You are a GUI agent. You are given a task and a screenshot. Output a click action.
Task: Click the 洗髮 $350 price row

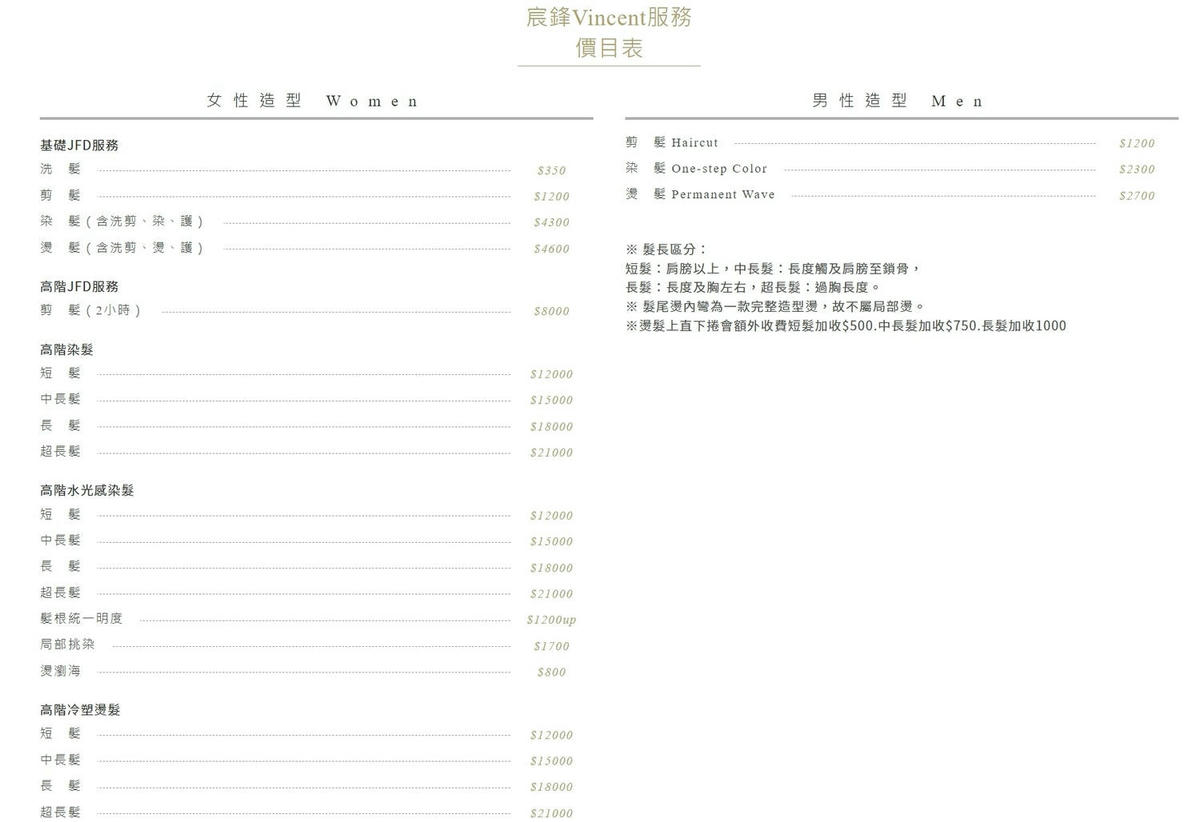pyautogui.click(x=305, y=170)
